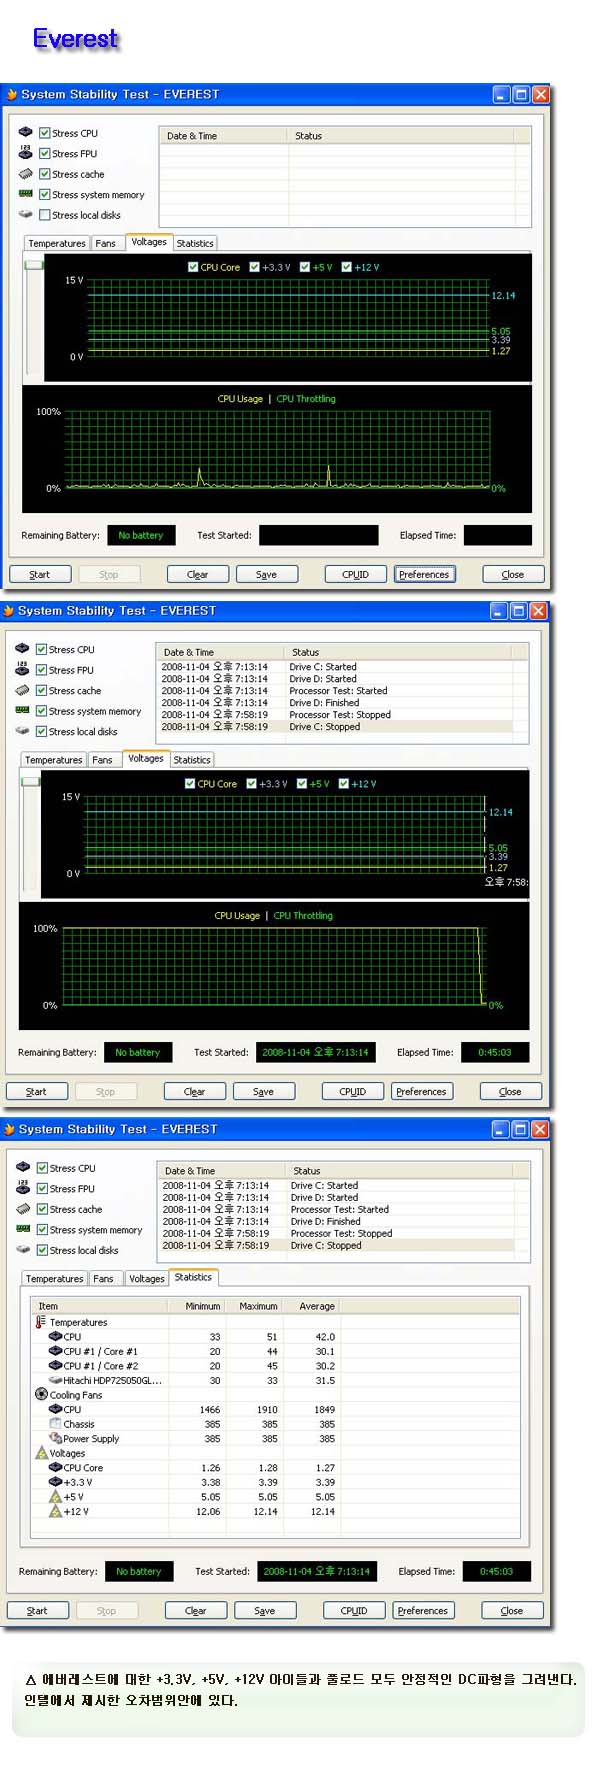Click the FPU icon beside Stress FPU in bottom window
The height and width of the screenshot is (1770, 600).
coord(24,1187)
